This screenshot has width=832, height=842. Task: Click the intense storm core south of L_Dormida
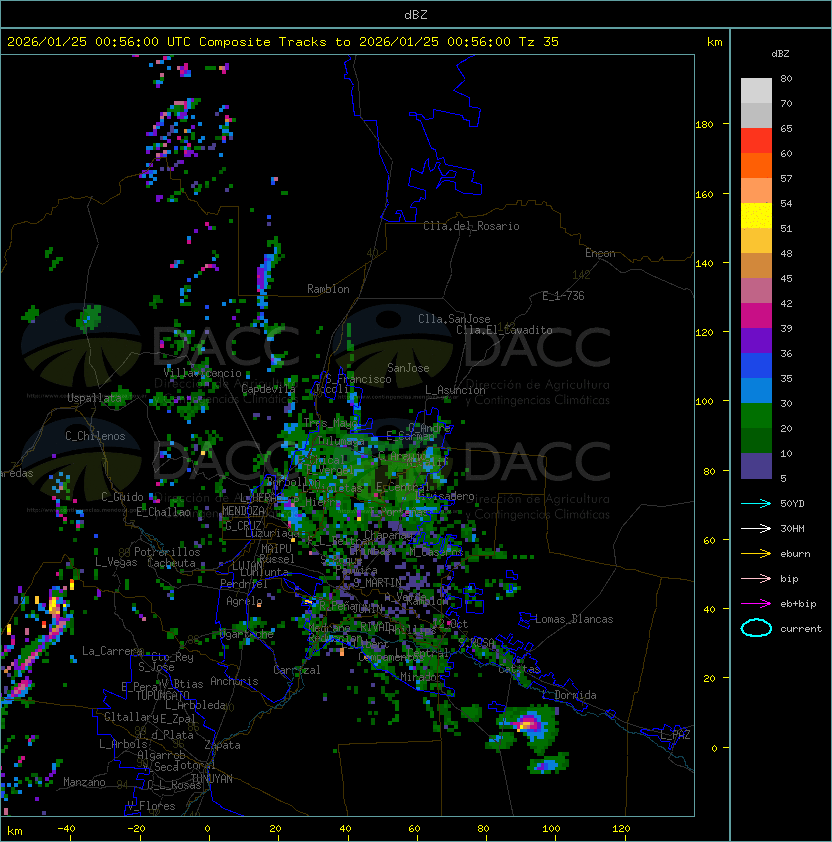pyautogui.click(x=527, y=724)
